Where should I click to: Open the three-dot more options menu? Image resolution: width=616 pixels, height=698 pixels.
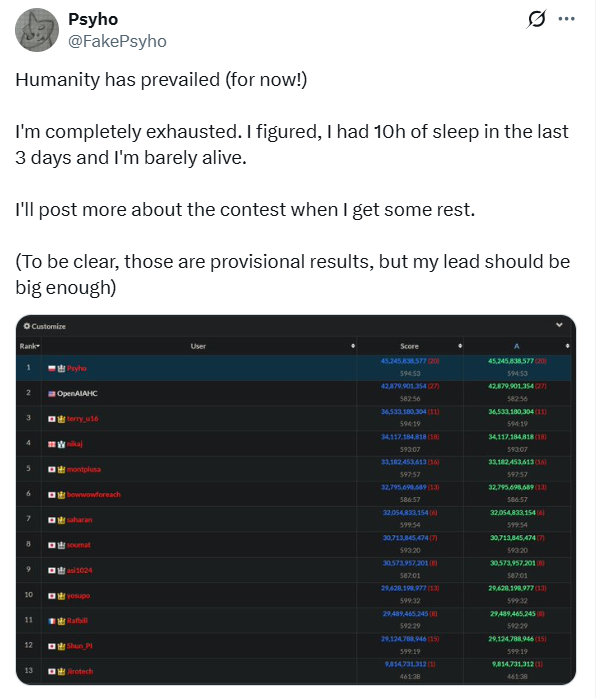click(566, 19)
